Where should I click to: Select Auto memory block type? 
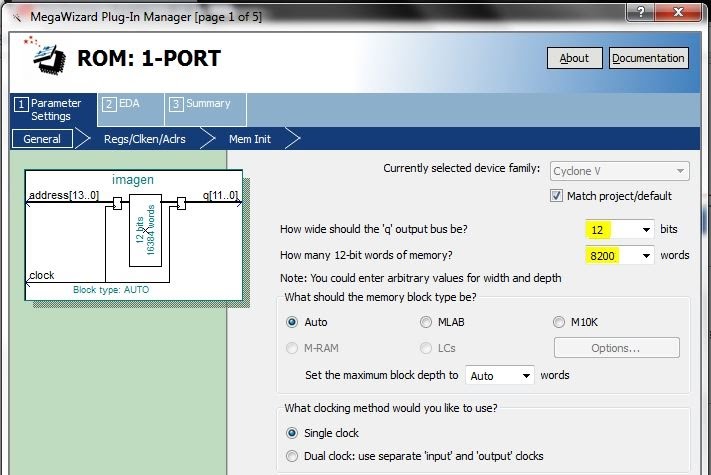[x=292, y=322]
